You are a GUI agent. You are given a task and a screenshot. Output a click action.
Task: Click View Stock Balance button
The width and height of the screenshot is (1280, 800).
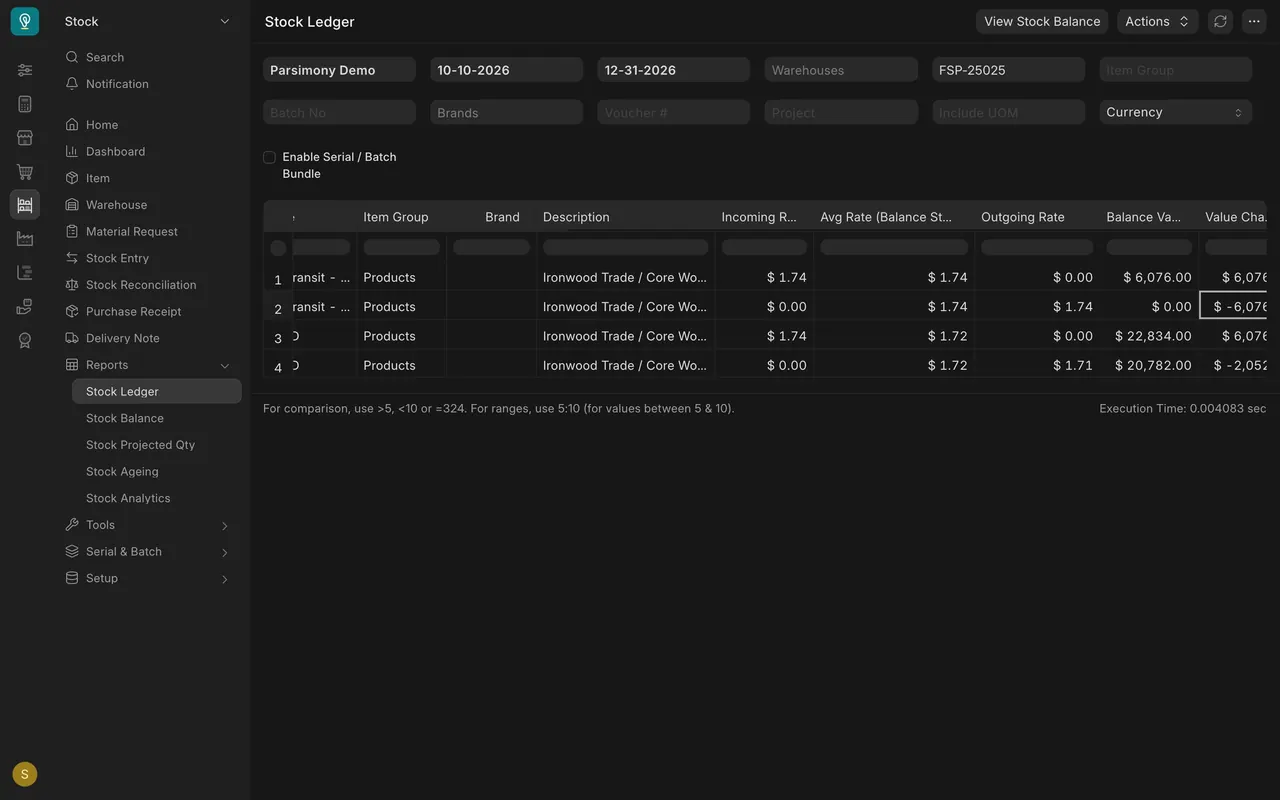coord(1042,21)
